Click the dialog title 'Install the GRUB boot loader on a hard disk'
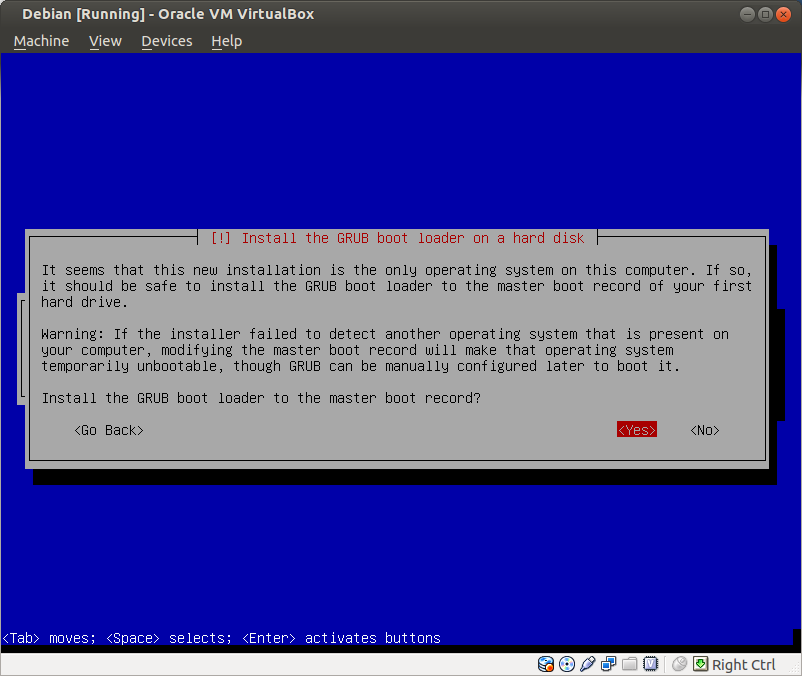The image size is (802, 676). pyautogui.click(x=397, y=238)
